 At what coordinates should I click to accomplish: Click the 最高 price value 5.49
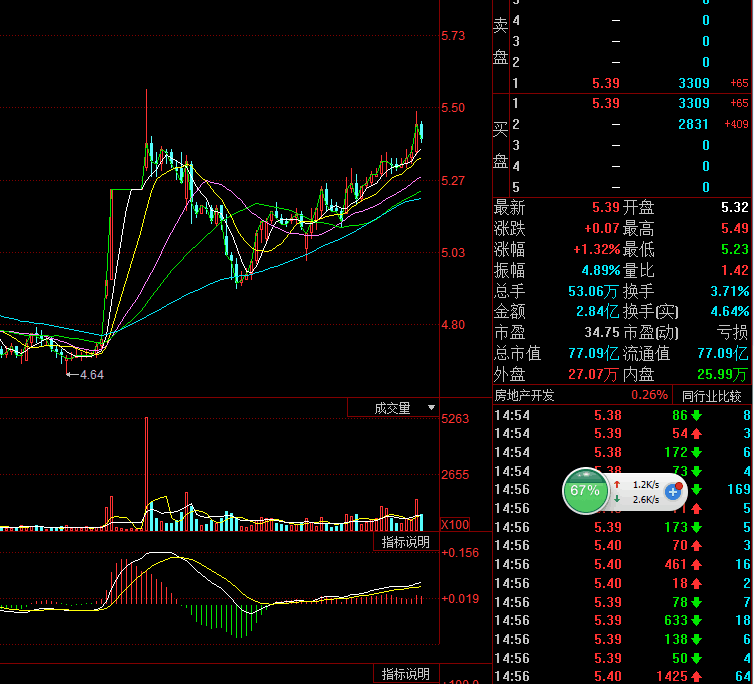point(735,228)
